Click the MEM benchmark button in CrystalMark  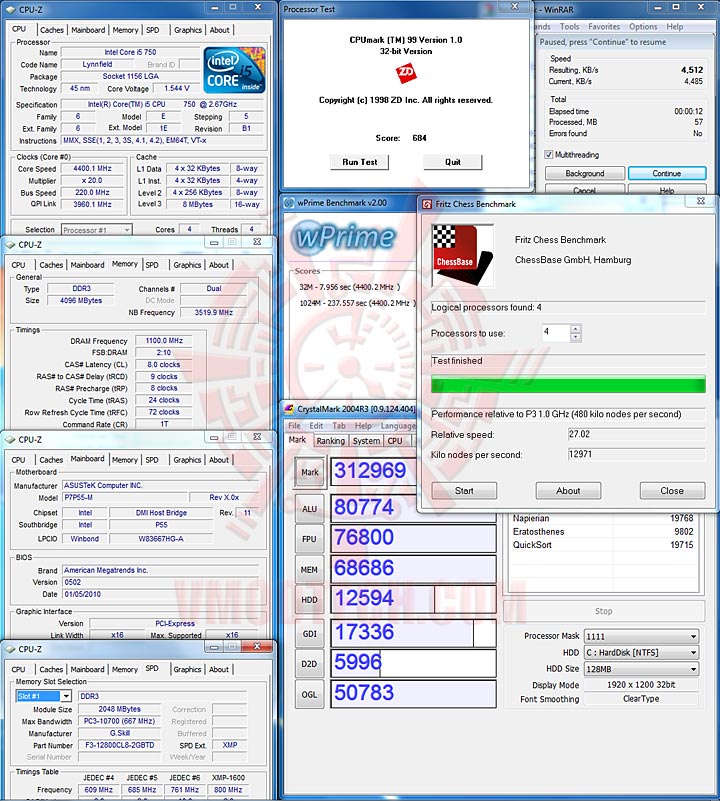click(x=309, y=570)
